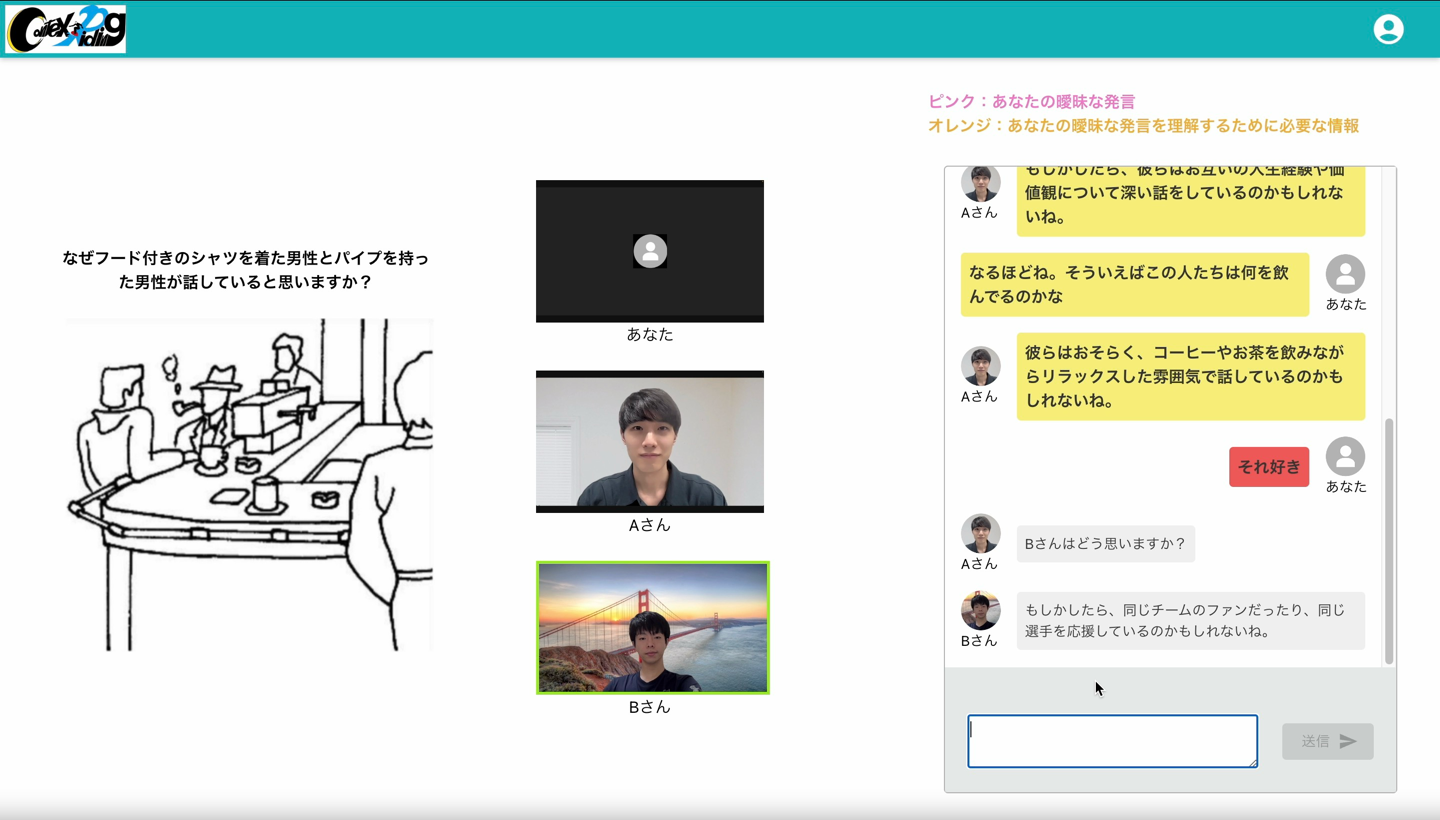Click the avatar placeholder in the あなた video tile
The height and width of the screenshot is (820, 1440).
650,251
